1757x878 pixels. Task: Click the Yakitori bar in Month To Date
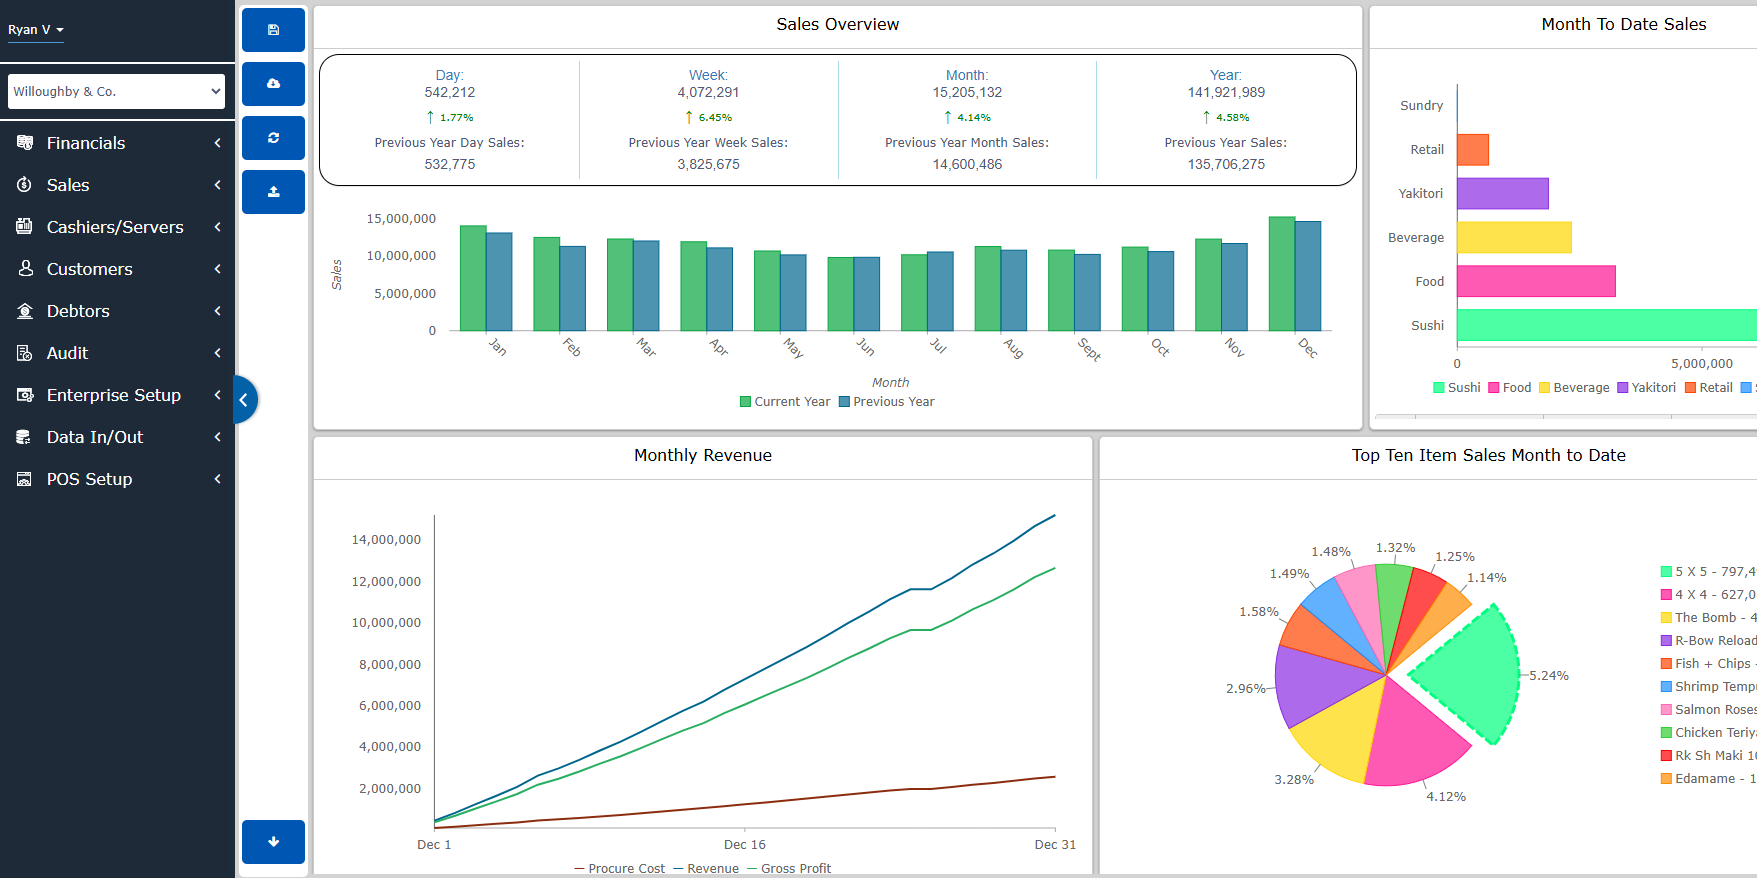pos(1503,193)
